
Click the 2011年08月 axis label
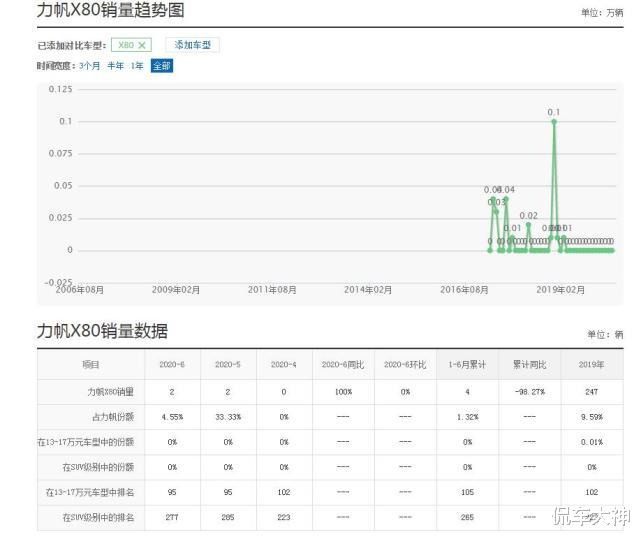coord(272,290)
